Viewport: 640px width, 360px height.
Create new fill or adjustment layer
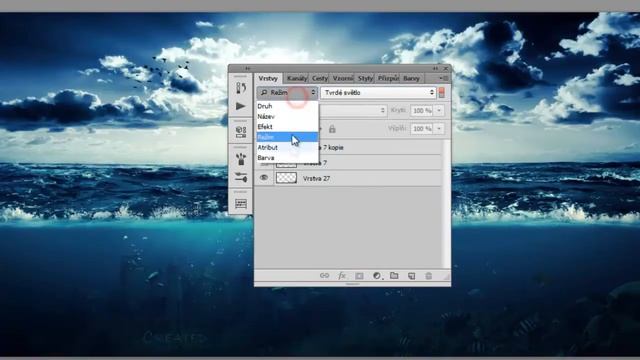click(x=377, y=276)
